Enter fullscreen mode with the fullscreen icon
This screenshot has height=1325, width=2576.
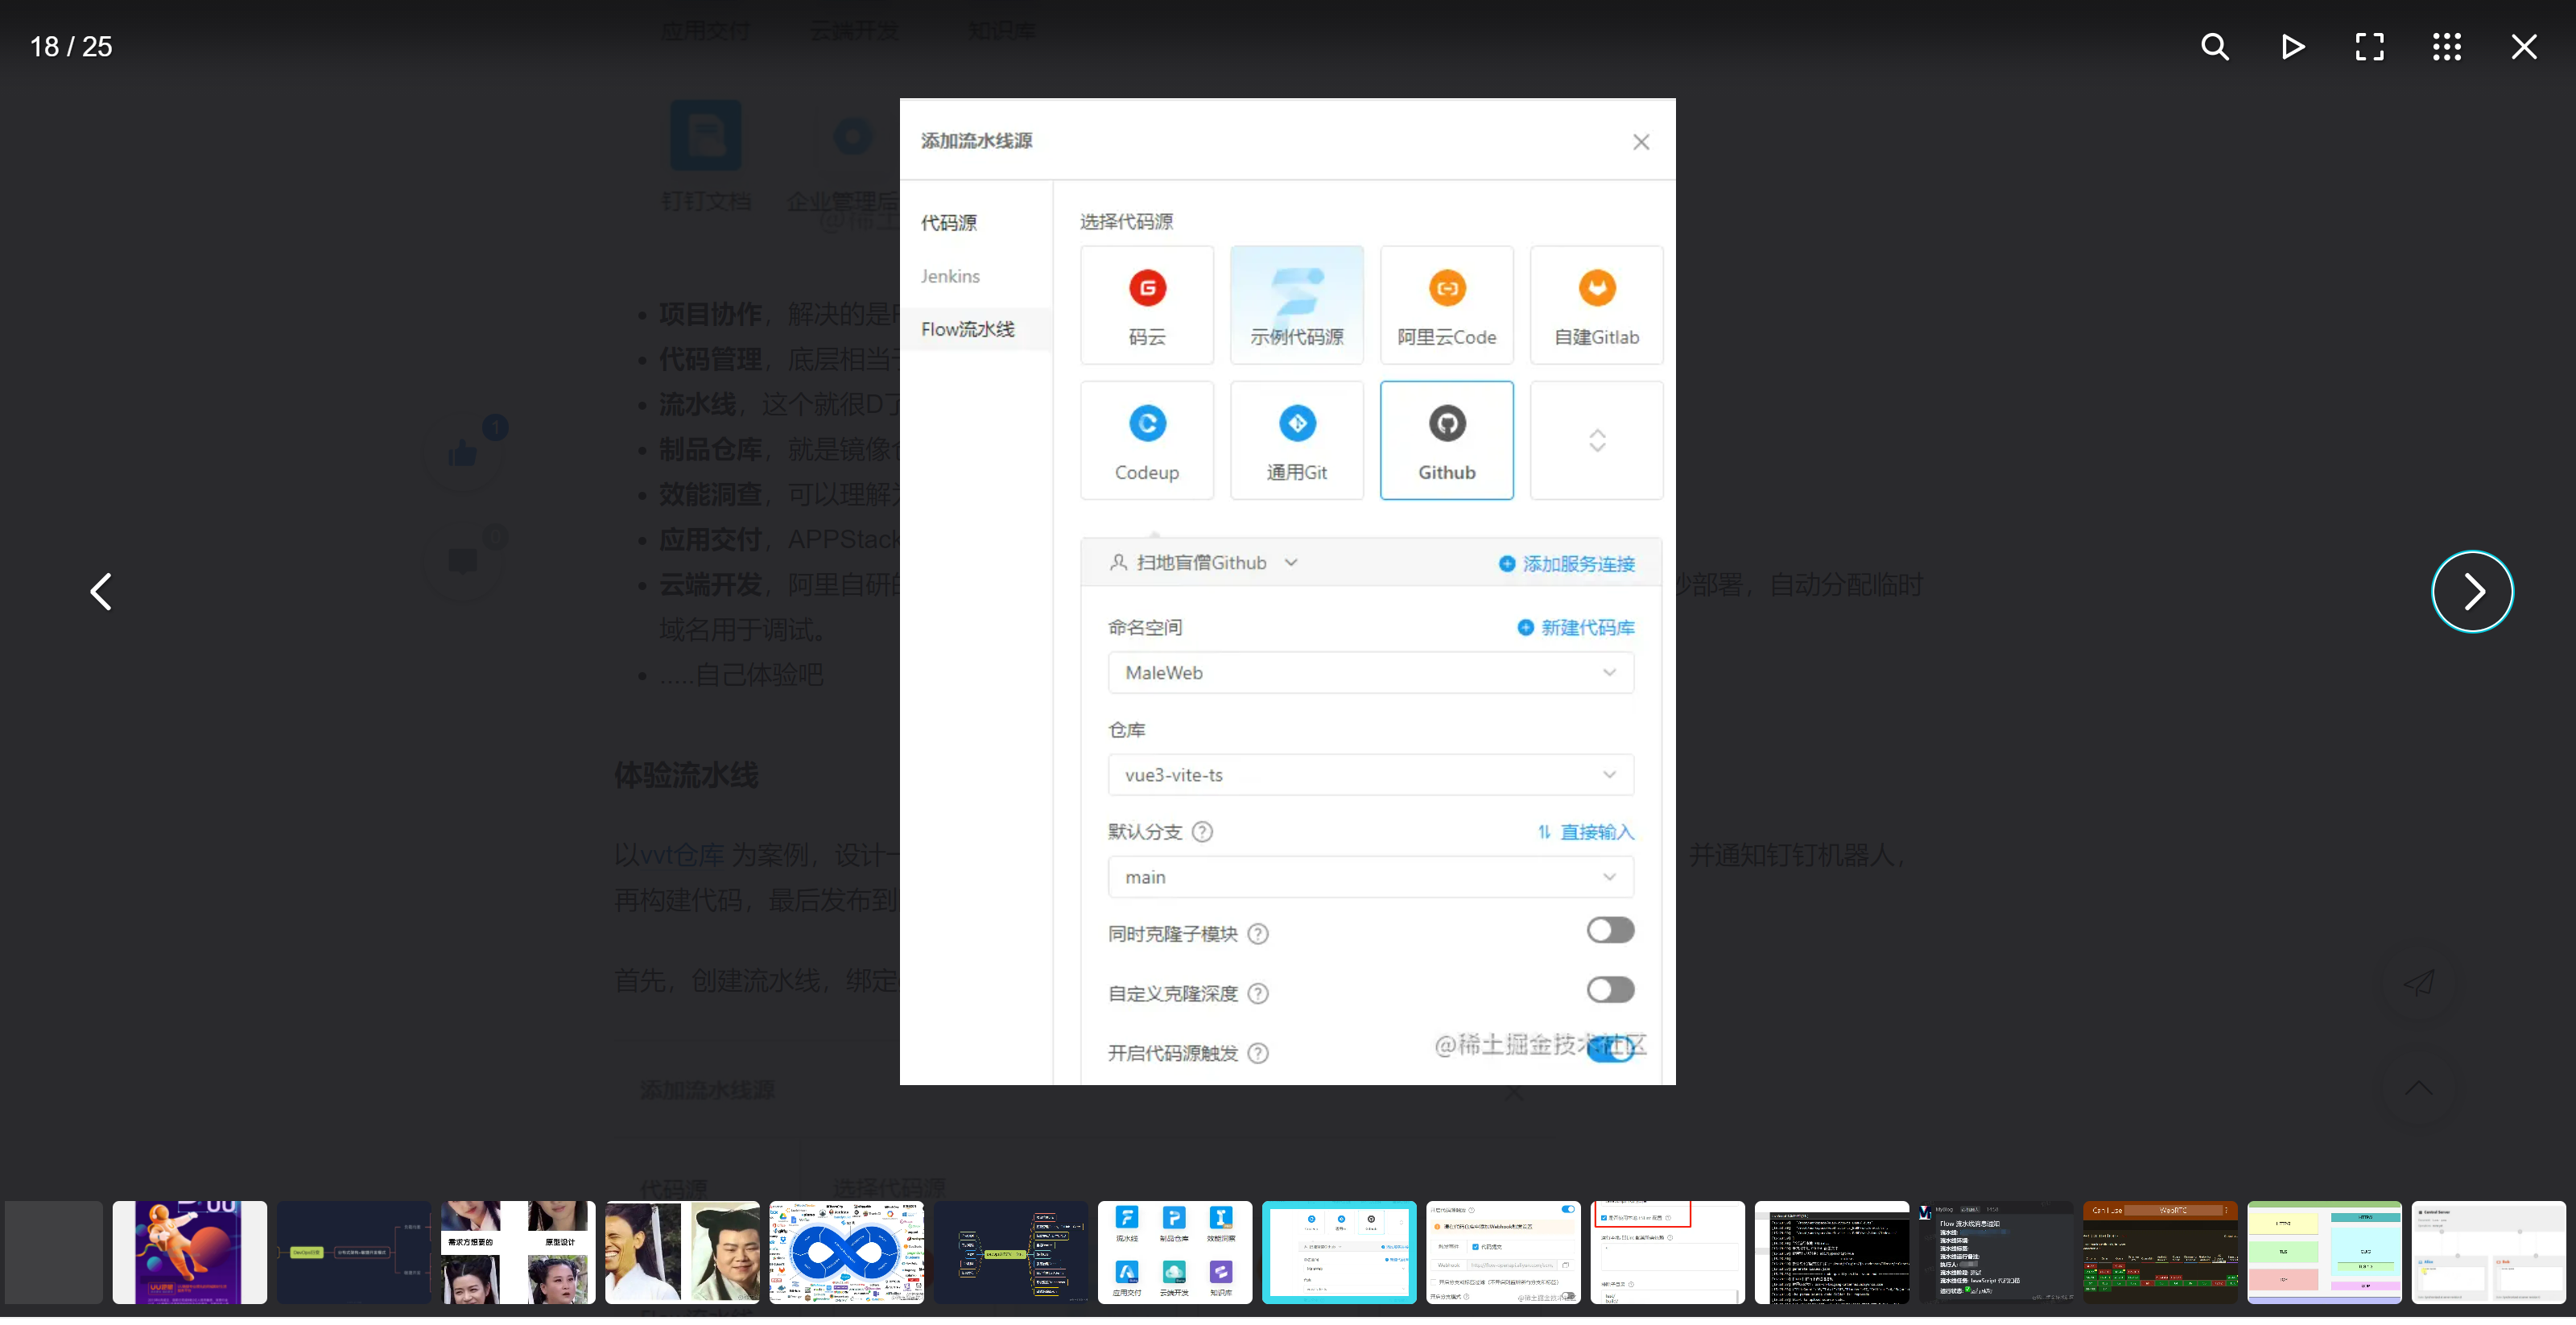(x=2369, y=47)
